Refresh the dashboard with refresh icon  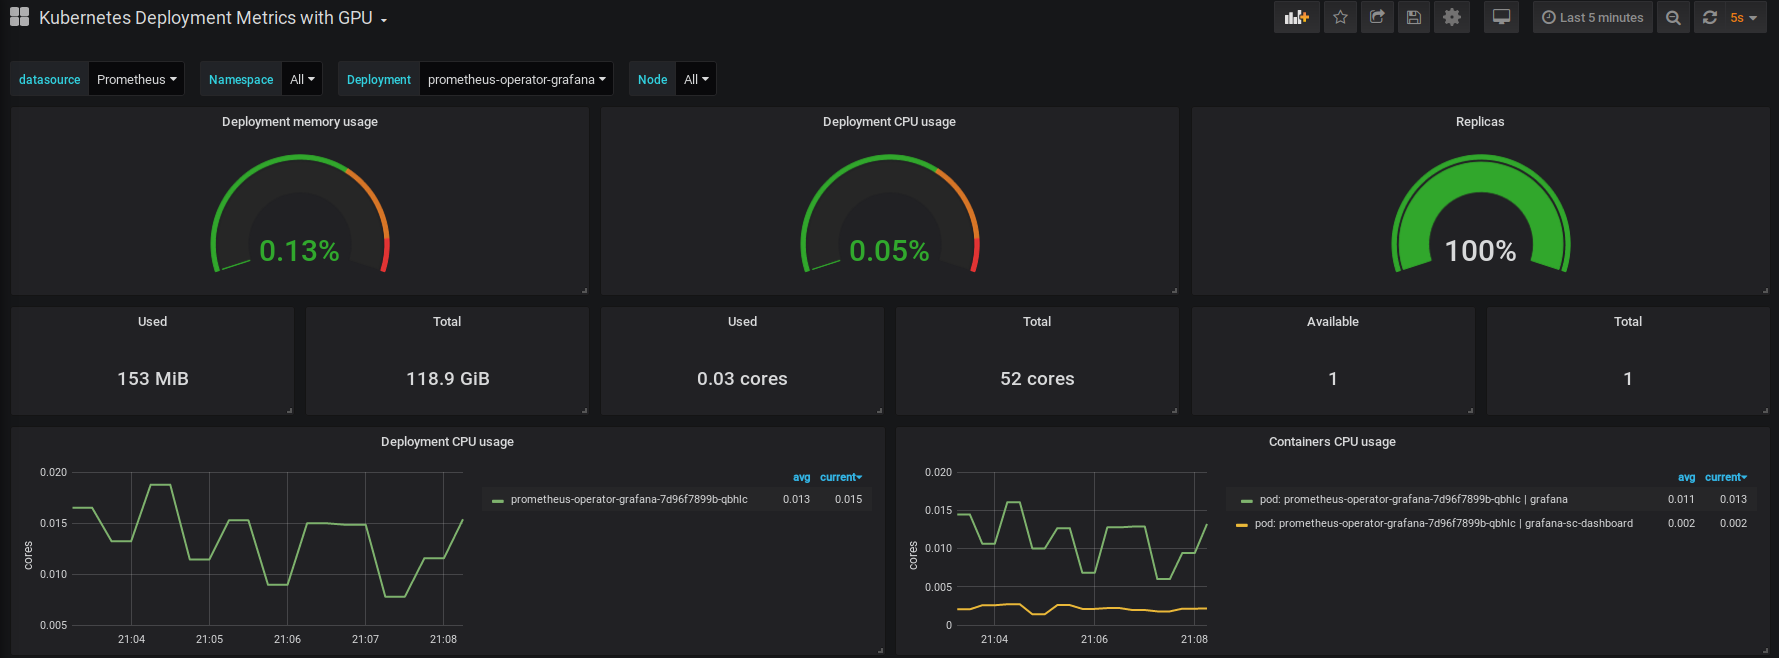[1710, 17]
